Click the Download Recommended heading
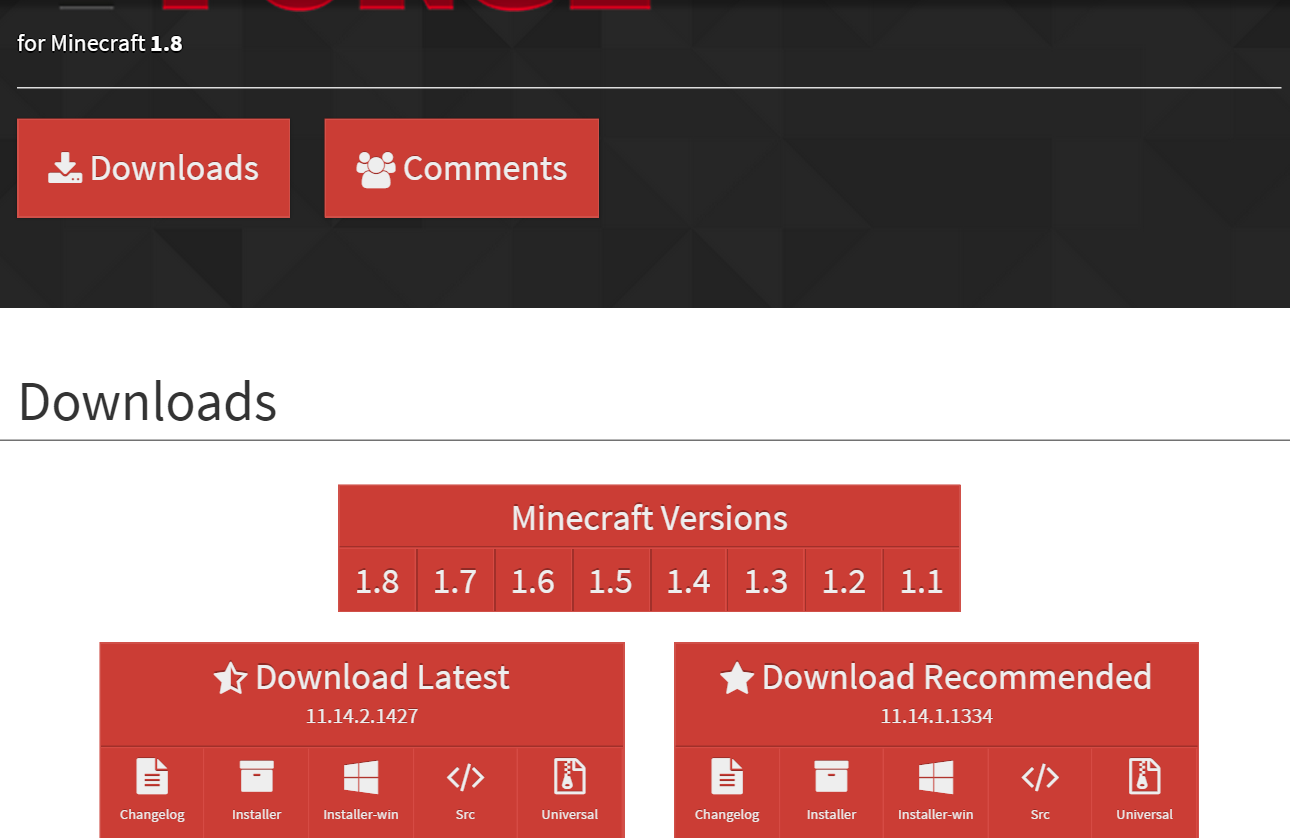 click(956, 677)
